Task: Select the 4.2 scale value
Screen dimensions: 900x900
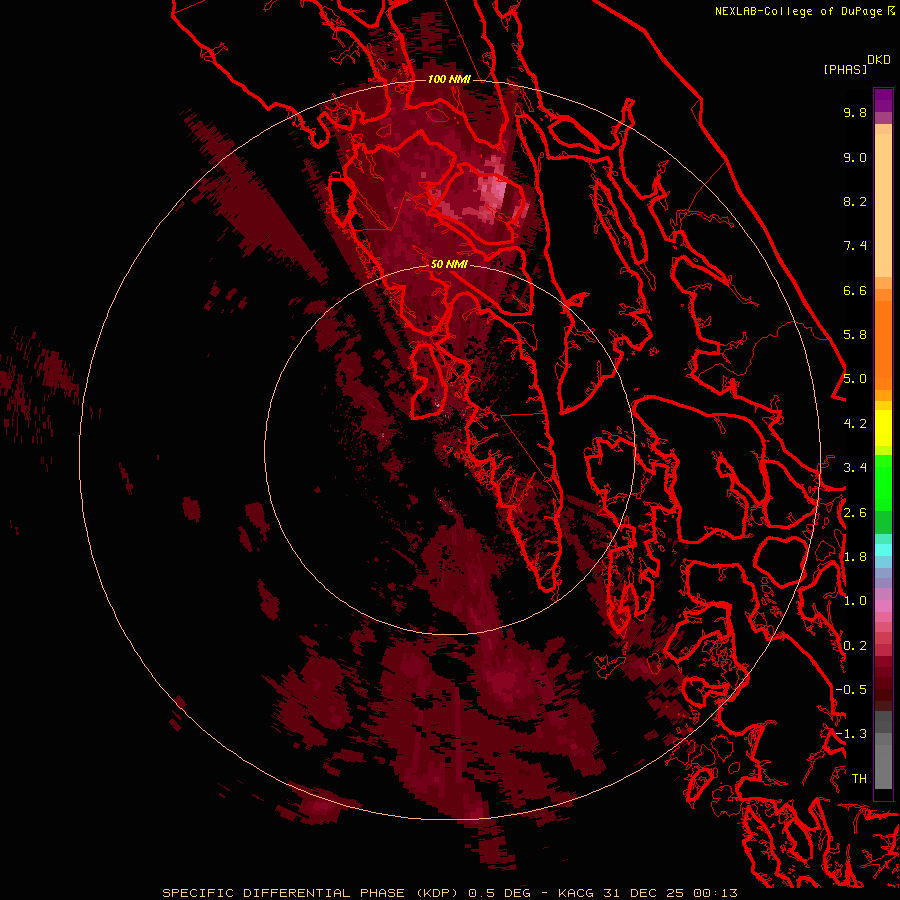Action: point(855,424)
